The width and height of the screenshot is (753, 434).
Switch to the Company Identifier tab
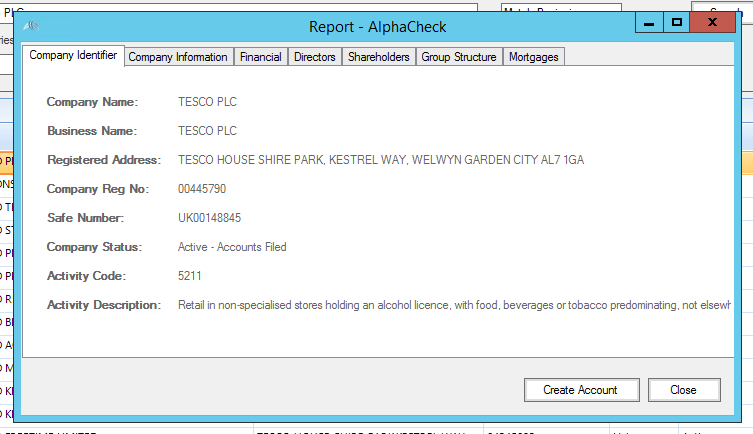point(73,56)
